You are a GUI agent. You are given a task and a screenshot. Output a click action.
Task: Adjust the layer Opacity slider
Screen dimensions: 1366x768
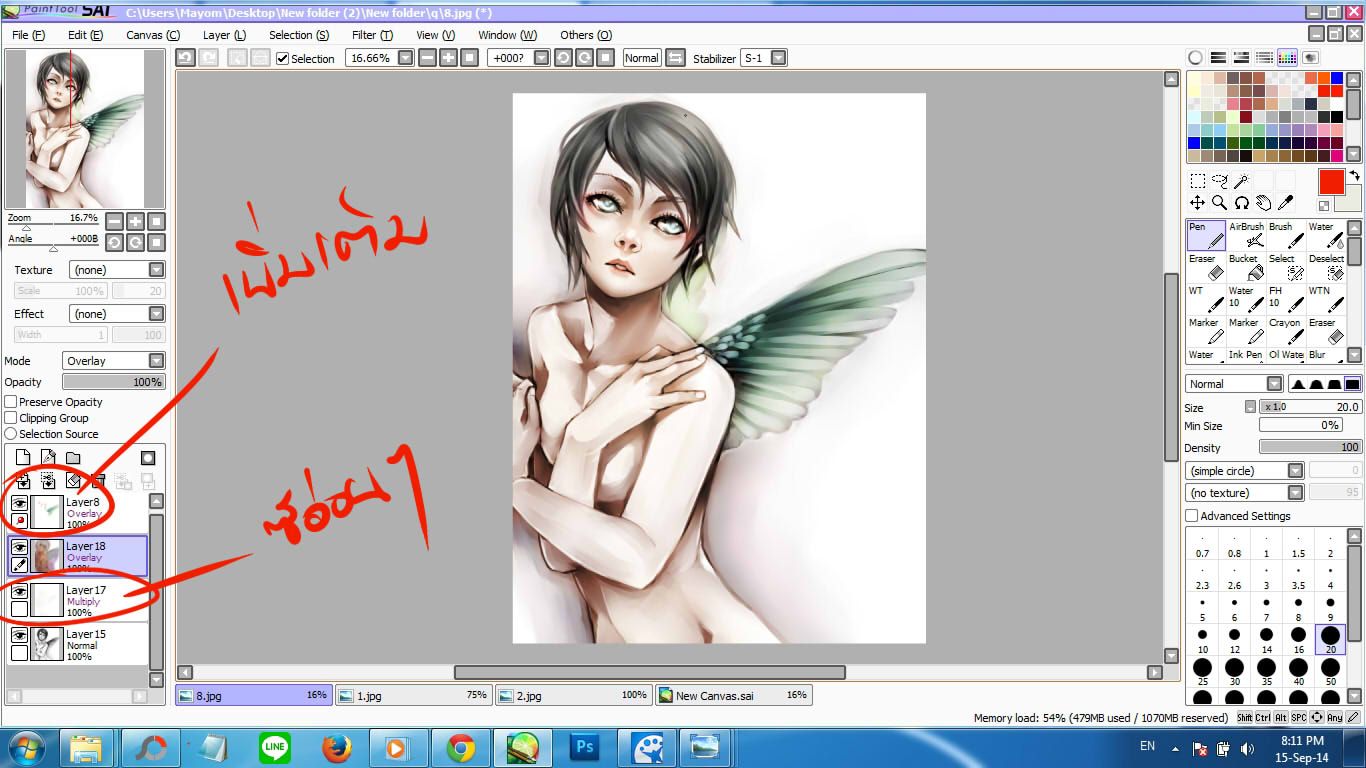(x=113, y=382)
